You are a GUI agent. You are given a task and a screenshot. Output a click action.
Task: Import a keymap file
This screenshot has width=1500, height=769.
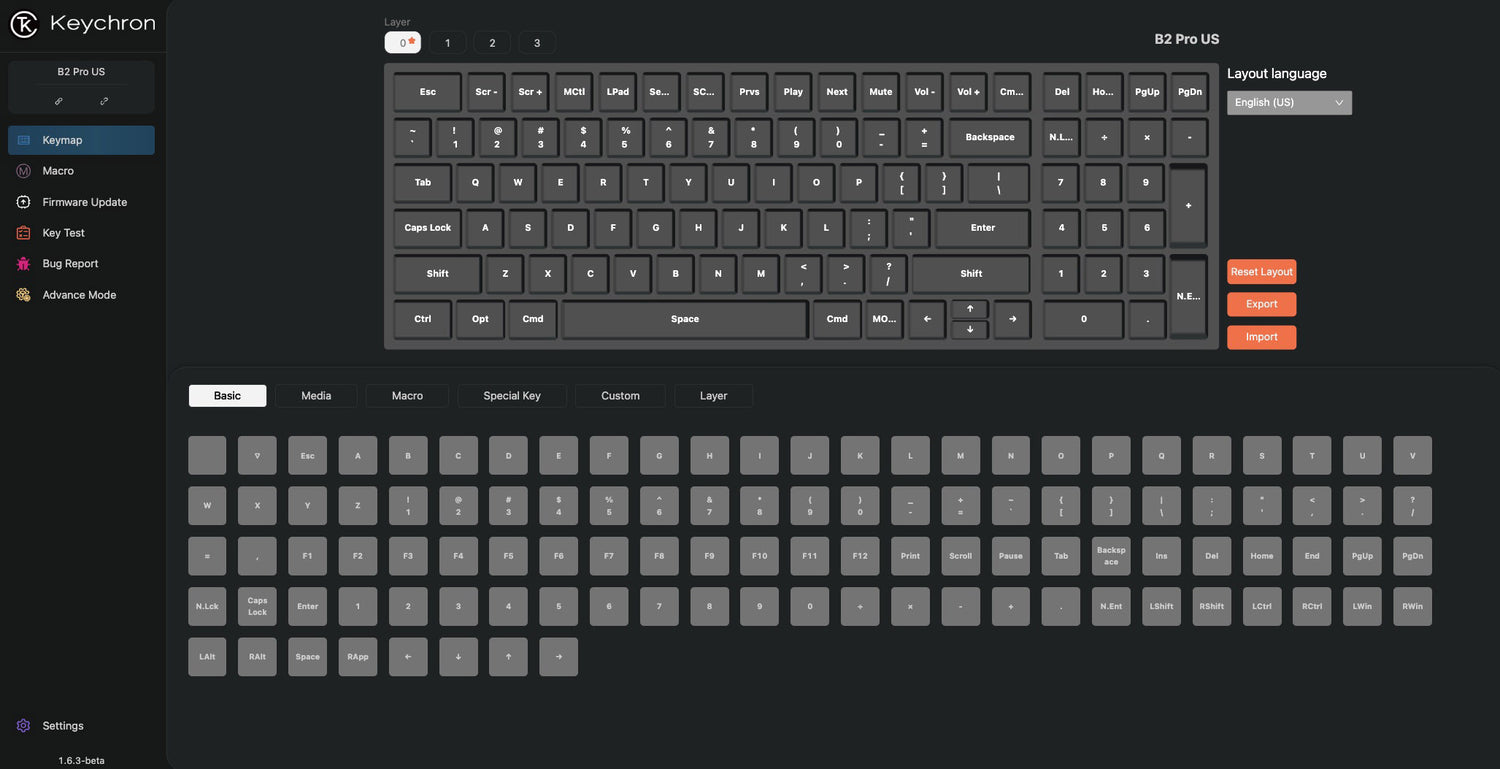click(x=1261, y=337)
